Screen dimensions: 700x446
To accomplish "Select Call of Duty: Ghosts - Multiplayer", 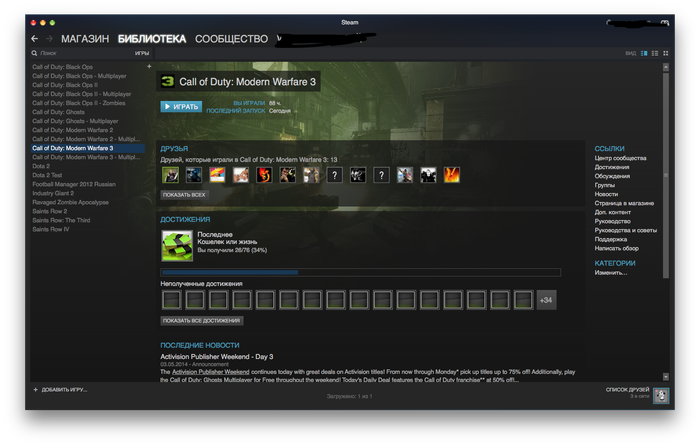I will 75,121.
